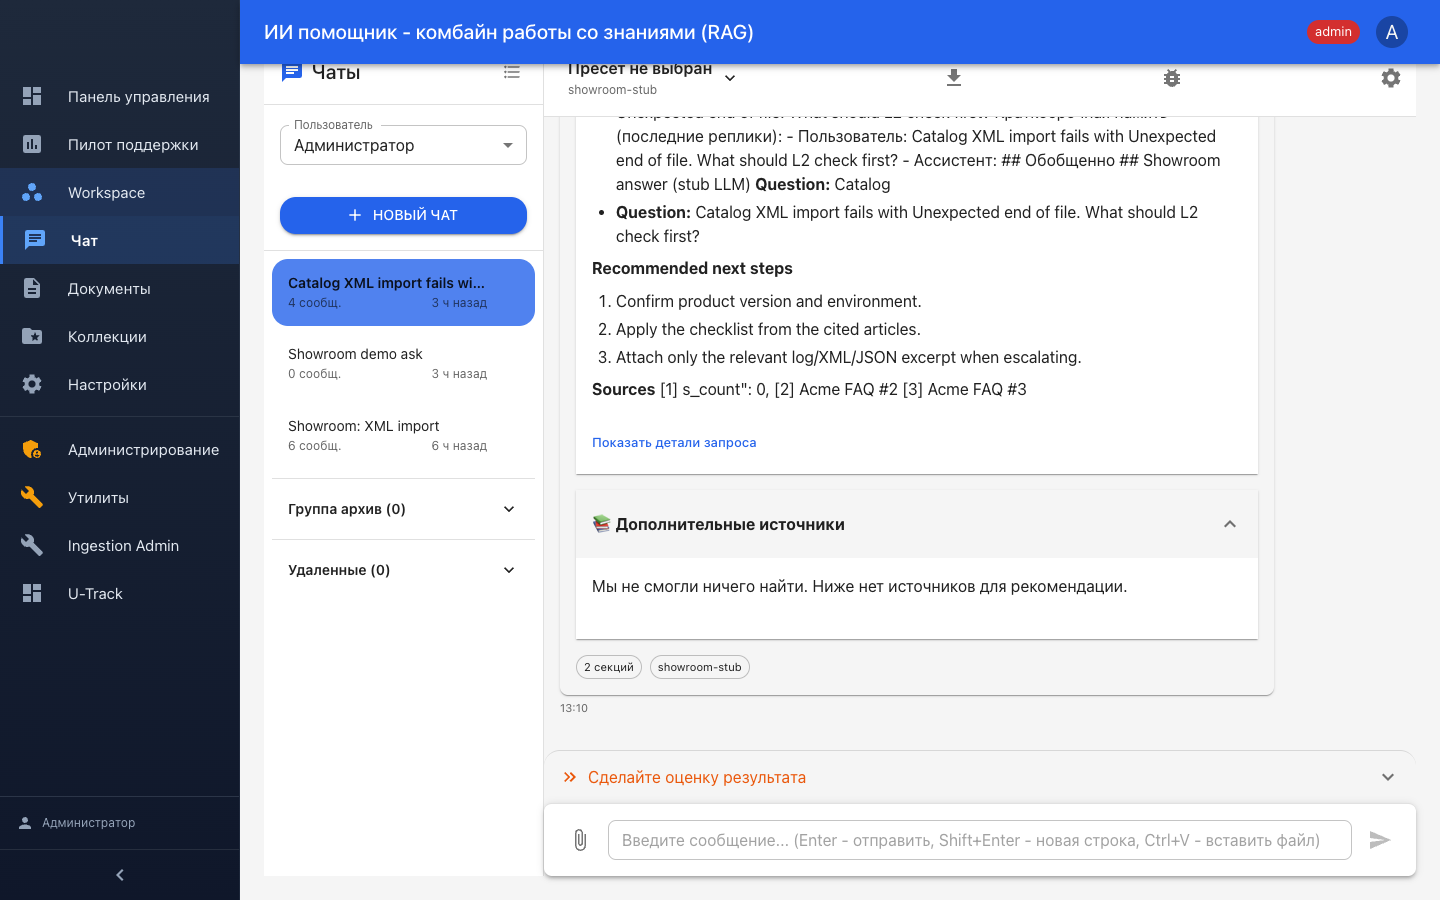The height and width of the screenshot is (900, 1440).
Task: Open the Настройки gear icon in sidebar
Action: [x=32, y=384]
